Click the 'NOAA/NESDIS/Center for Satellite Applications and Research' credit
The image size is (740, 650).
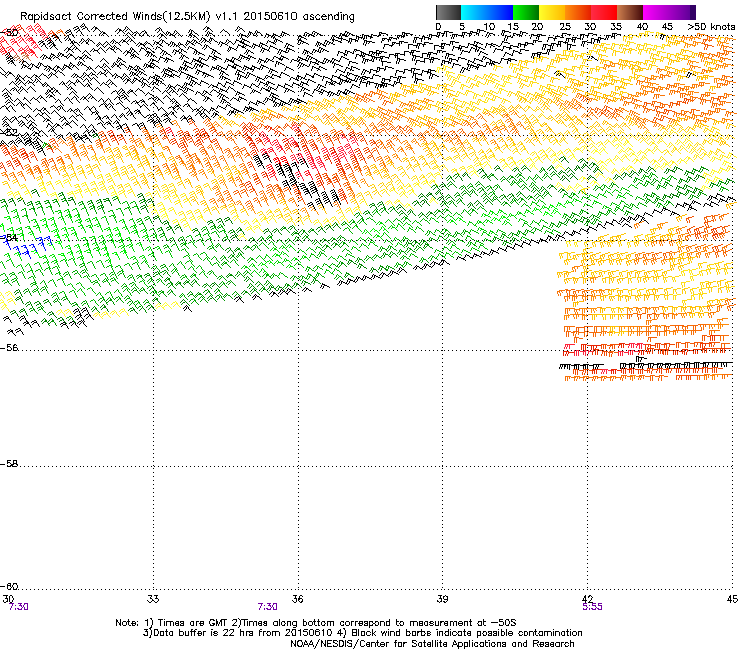pos(432,644)
